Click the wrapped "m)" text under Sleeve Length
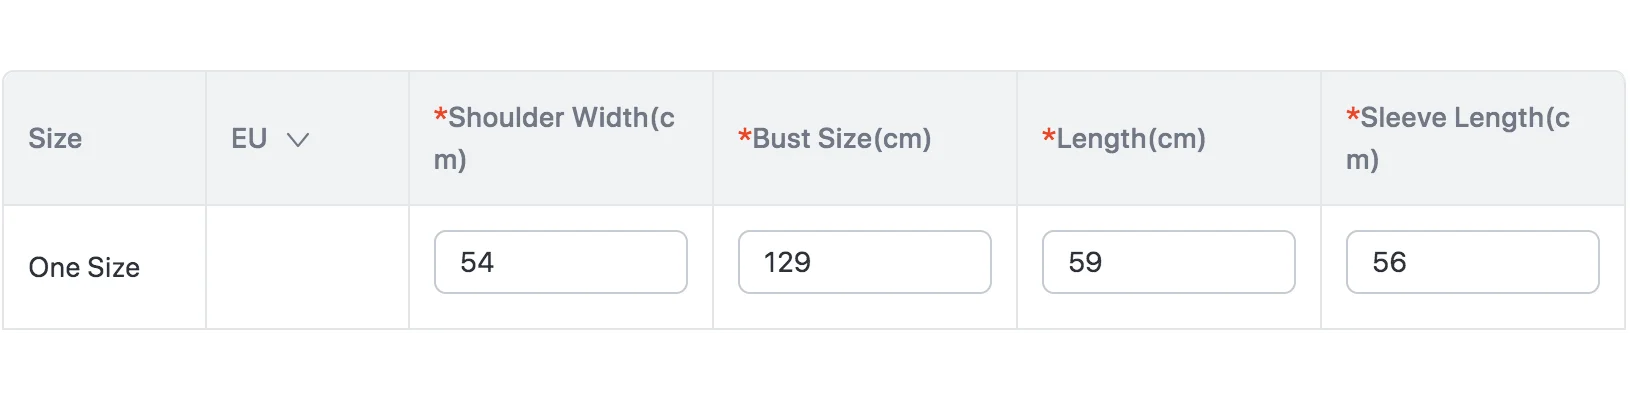This screenshot has width=1630, height=398. click(x=1362, y=159)
